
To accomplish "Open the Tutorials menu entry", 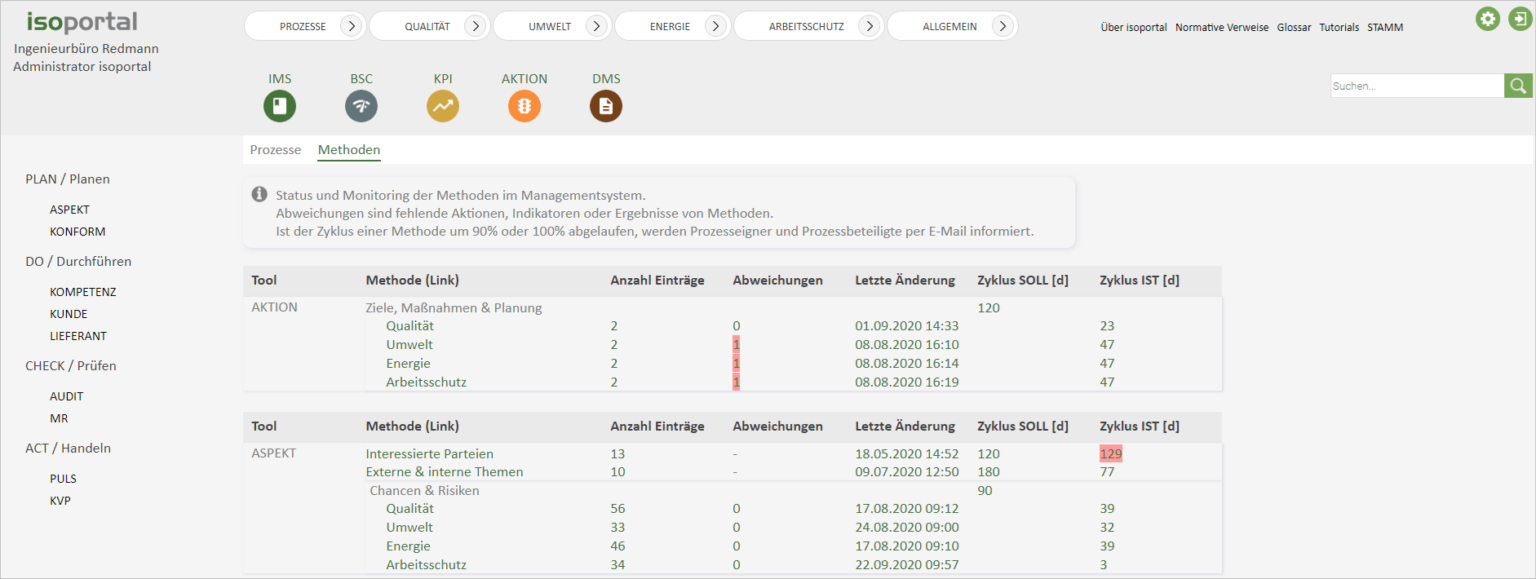I will [x=1339, y=27].
